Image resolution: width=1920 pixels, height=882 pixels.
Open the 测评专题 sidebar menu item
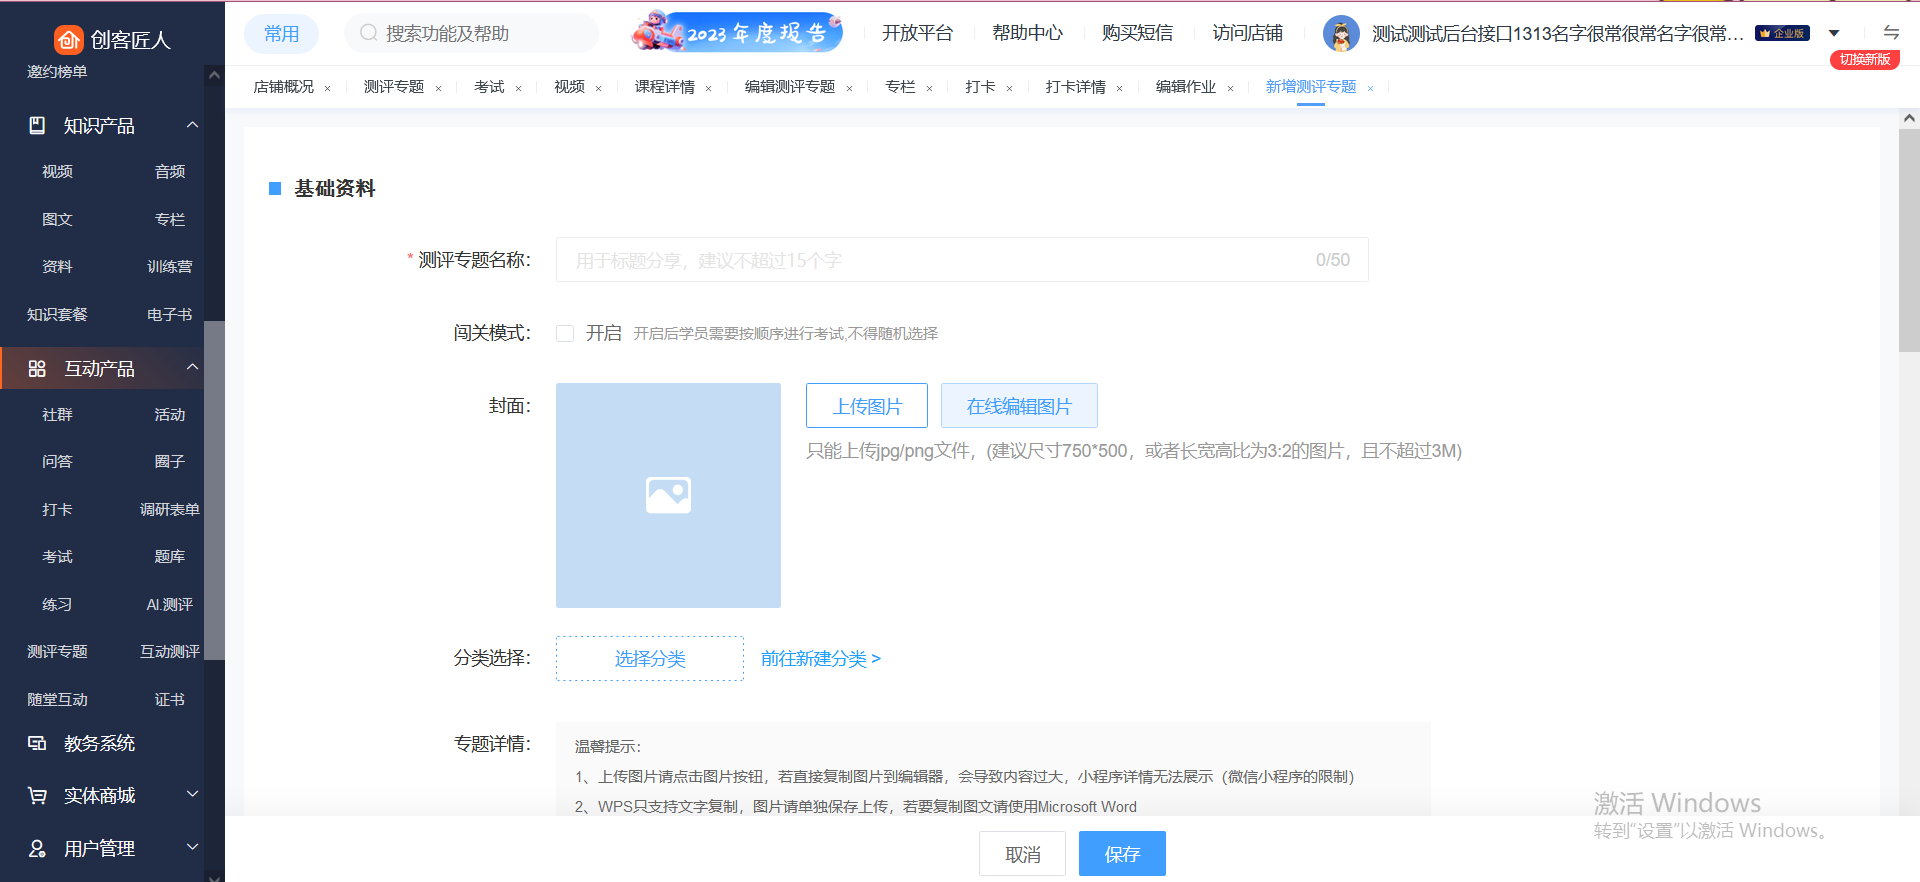tap(57, 652)
